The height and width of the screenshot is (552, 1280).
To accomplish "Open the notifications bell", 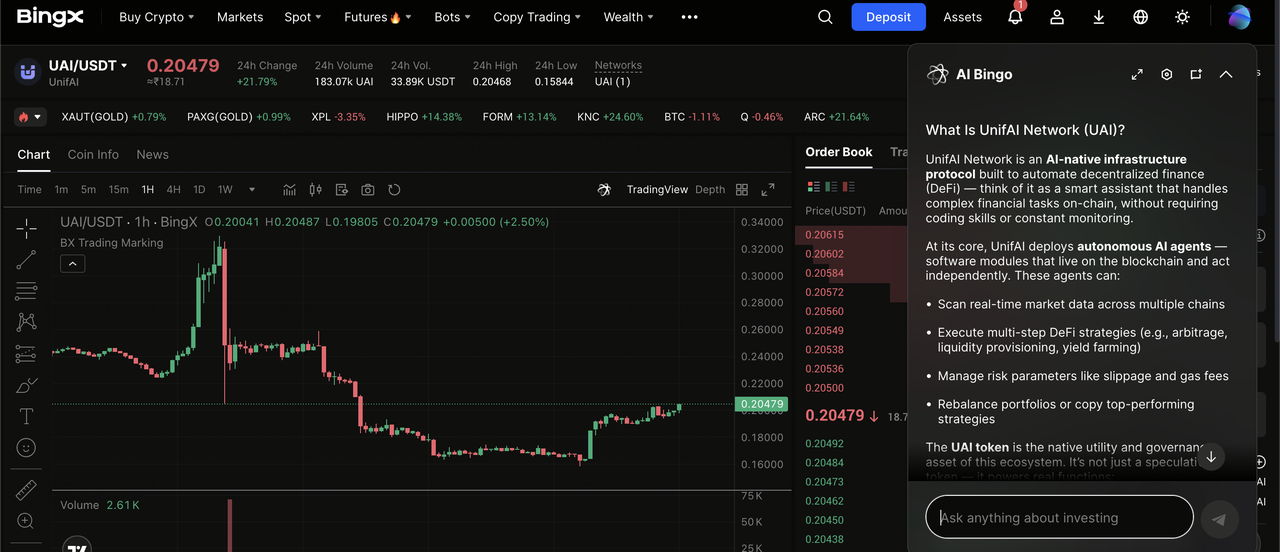I will click(1015, 17).
